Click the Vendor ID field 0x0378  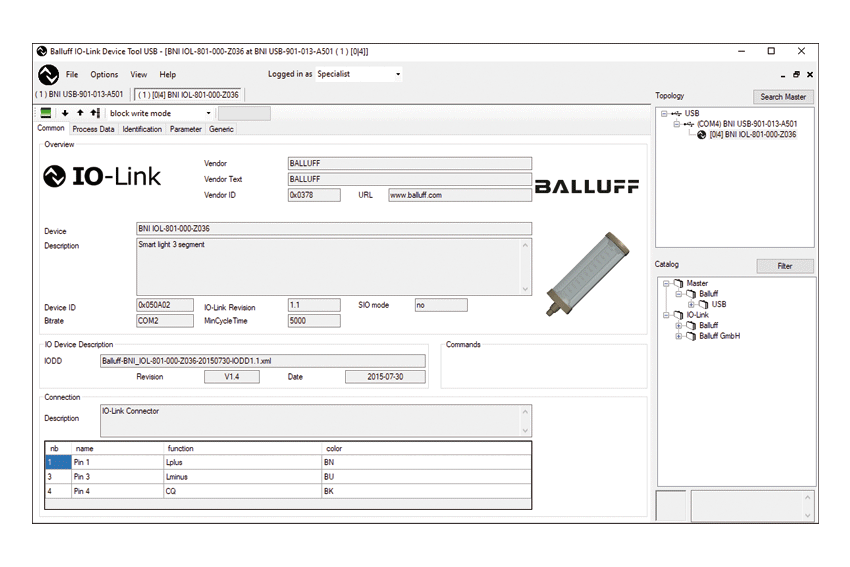[x=314, y=195]
